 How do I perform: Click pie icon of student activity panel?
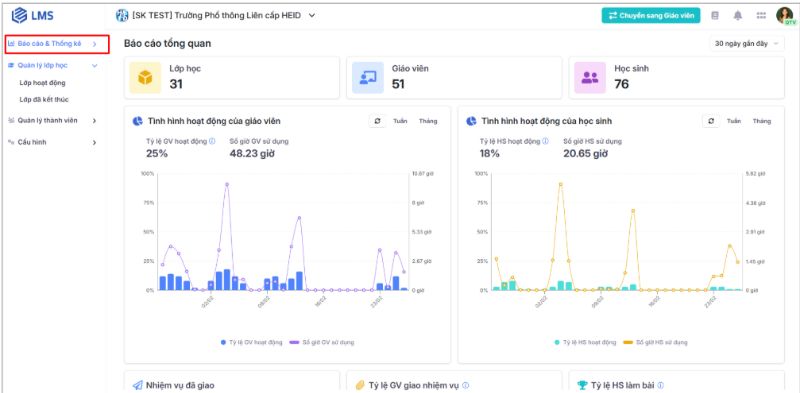471,121
